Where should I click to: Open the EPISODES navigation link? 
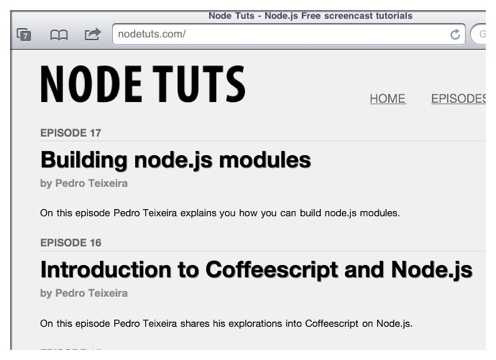click(x=458, y=99)
